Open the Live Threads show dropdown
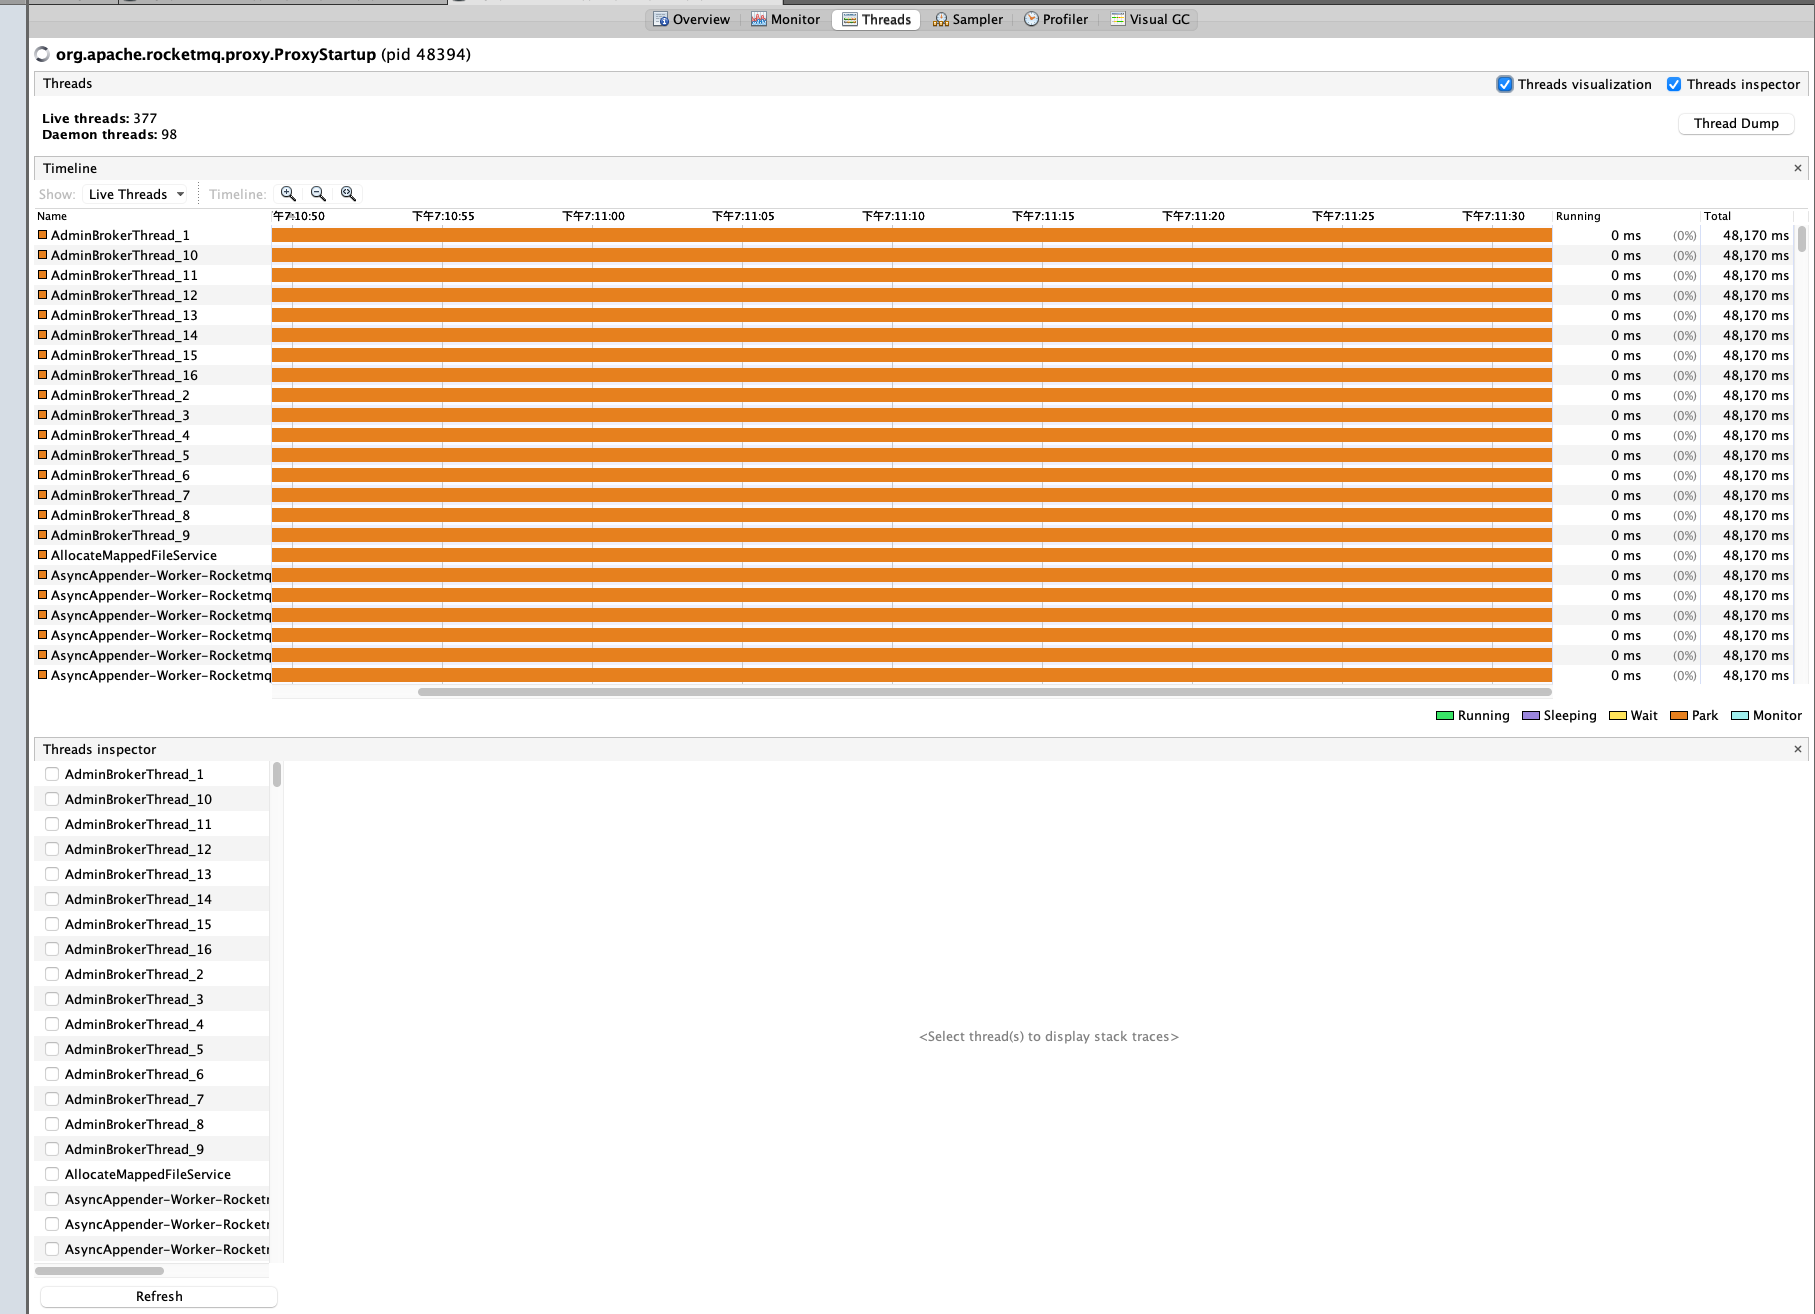Screen dimensions: 1815x1314 (136, 194)
